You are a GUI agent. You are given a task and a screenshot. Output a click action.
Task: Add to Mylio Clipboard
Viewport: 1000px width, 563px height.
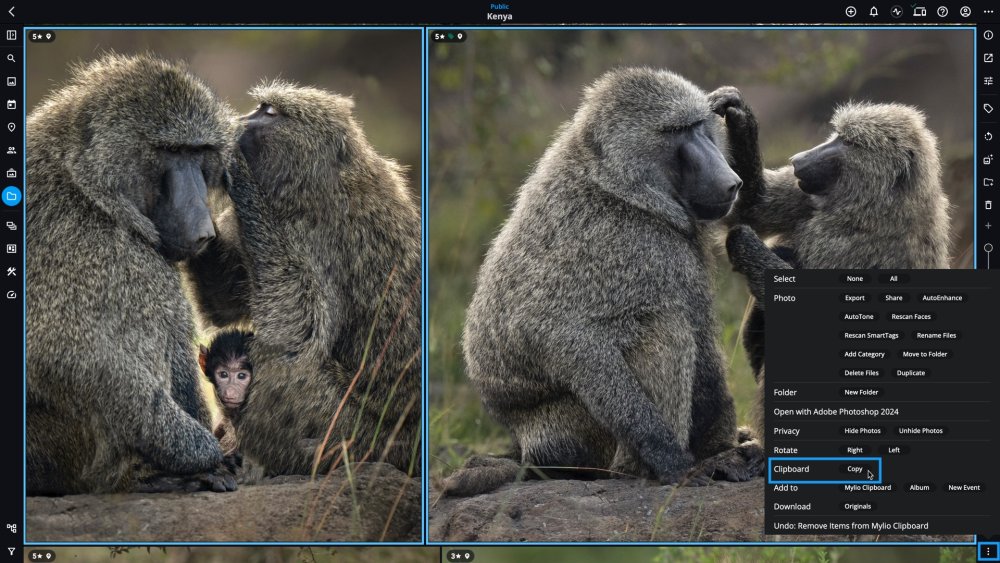867,488
